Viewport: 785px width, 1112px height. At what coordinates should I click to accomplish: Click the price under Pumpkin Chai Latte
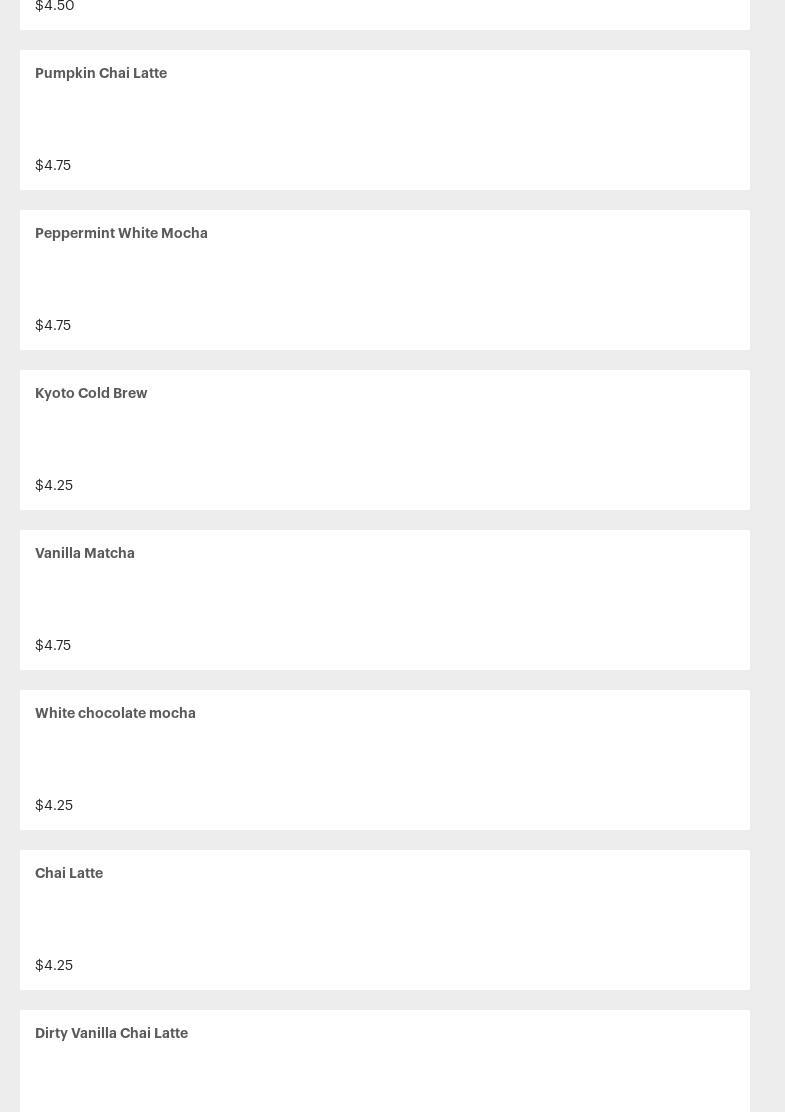[53, 165]
